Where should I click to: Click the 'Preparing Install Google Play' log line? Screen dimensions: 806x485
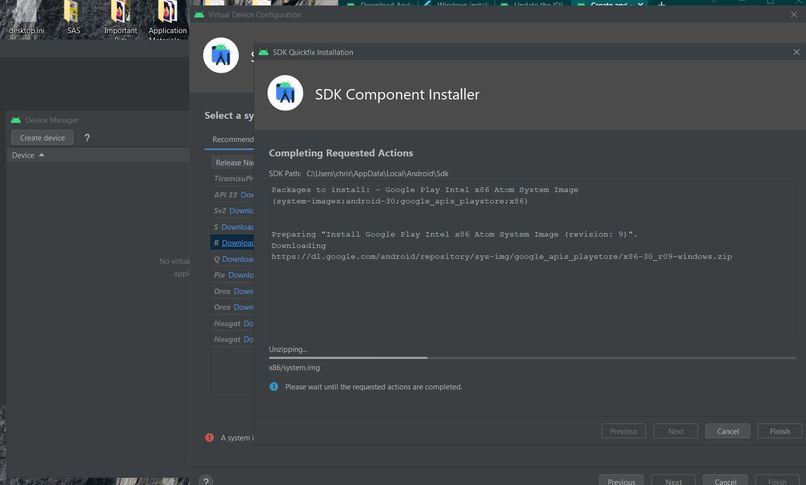coord(454,234)
